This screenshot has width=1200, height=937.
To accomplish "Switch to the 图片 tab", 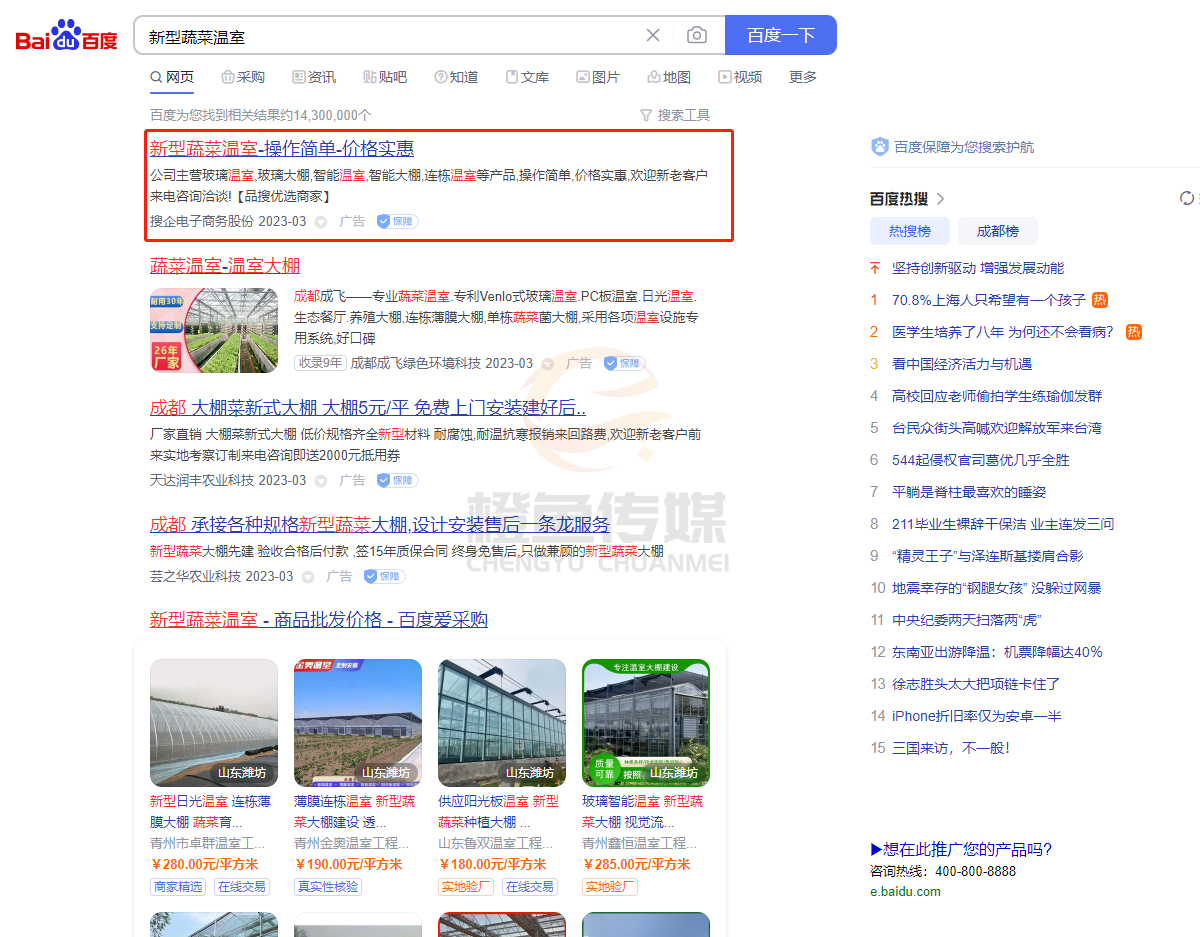I will [598, 77].
